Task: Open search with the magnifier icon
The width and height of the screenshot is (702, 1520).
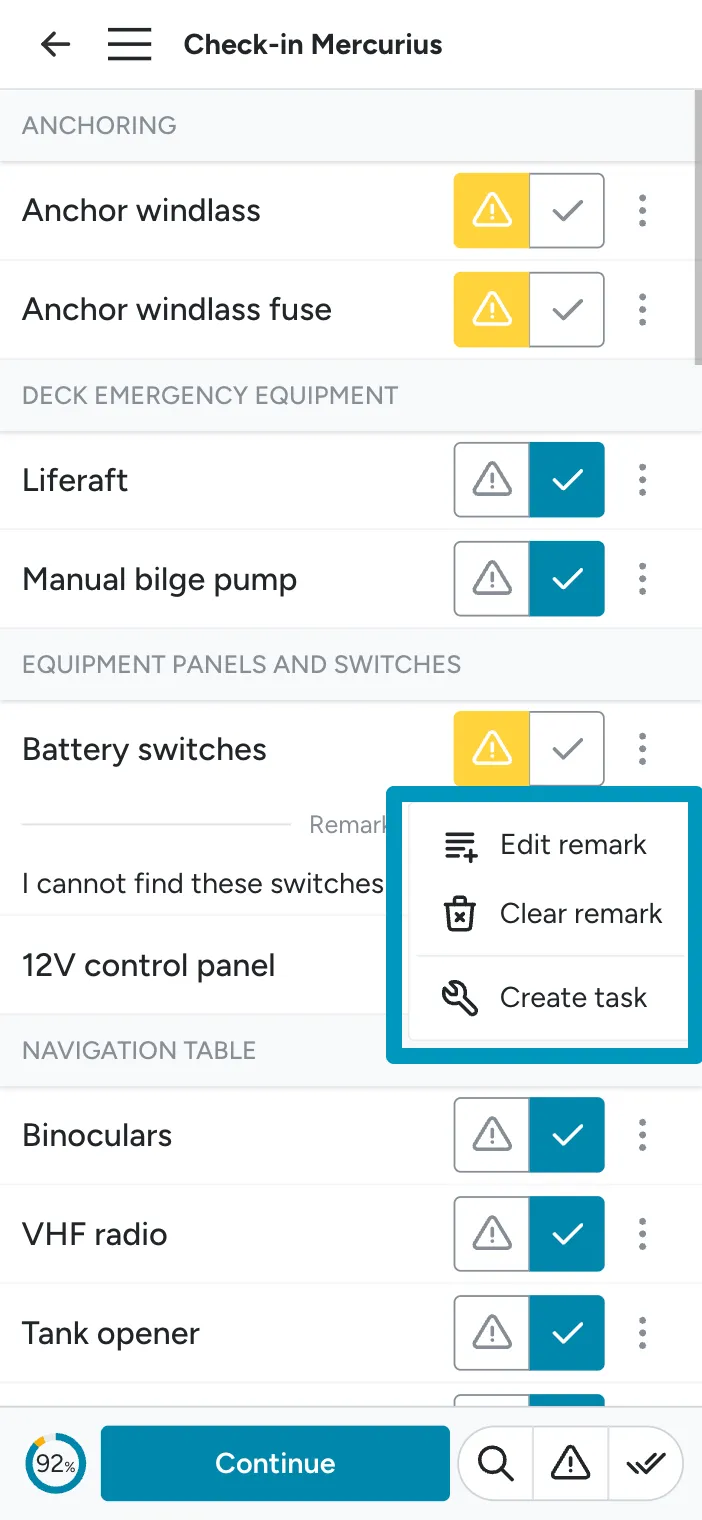Action: pos(496,1464)
